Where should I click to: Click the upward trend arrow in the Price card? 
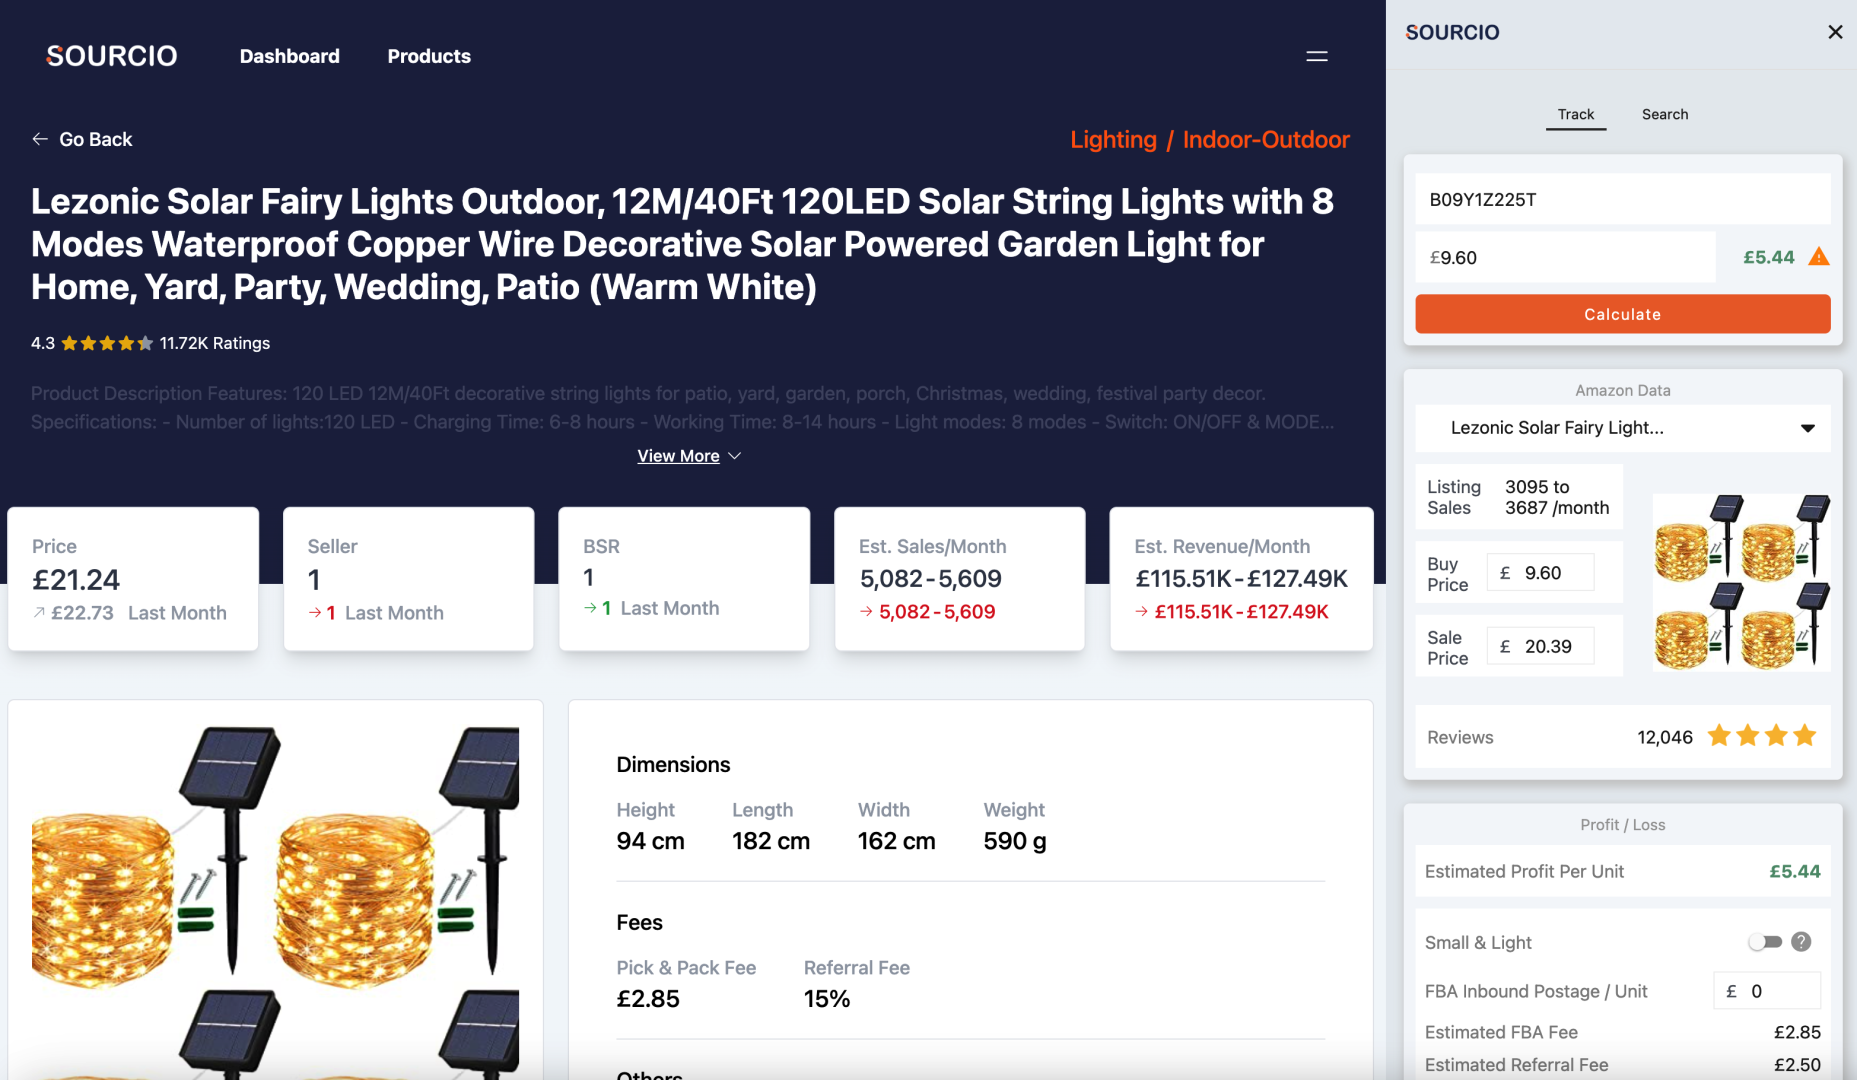pos(41,613)
